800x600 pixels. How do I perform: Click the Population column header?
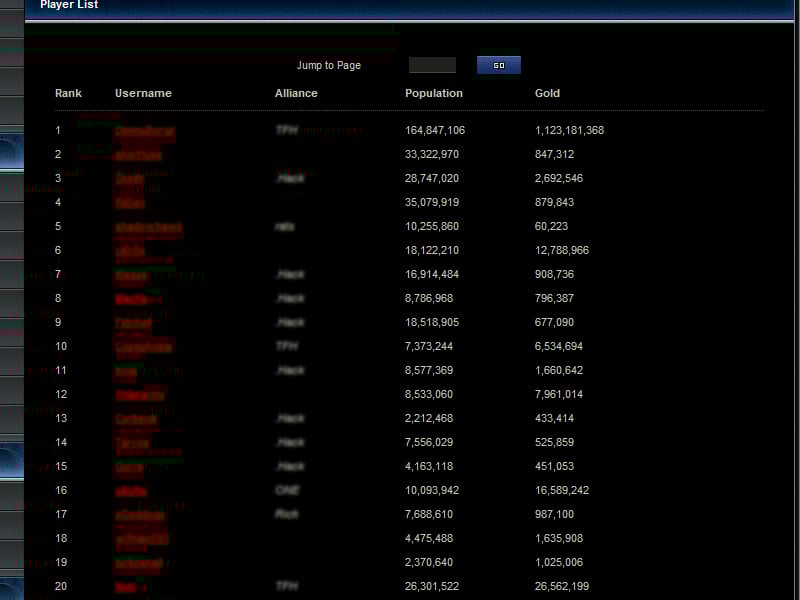(433, 93)
